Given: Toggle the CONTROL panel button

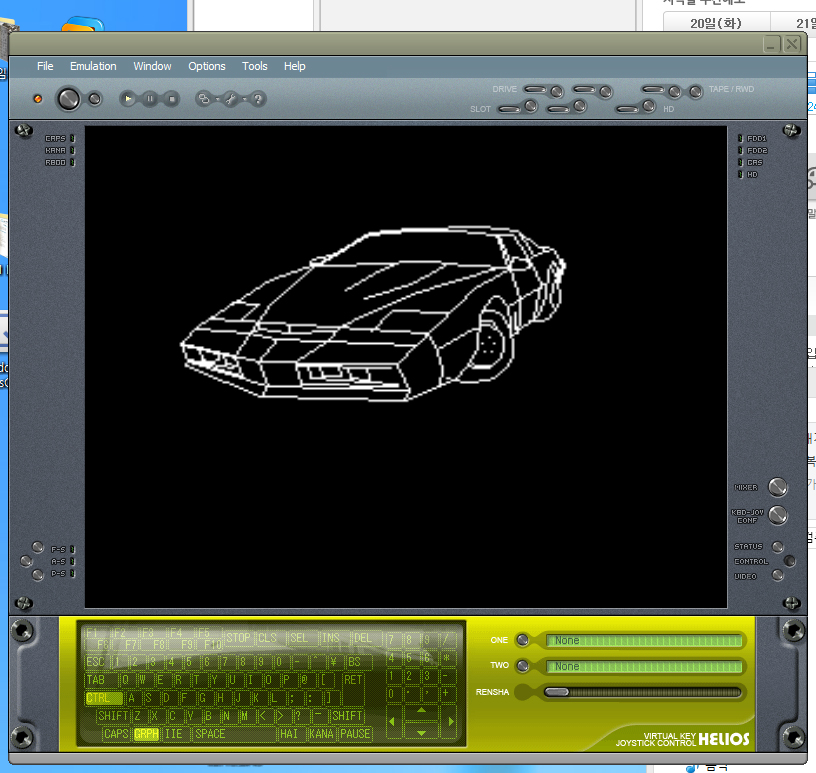Looking at the screenshot, I should pos(789,561).
